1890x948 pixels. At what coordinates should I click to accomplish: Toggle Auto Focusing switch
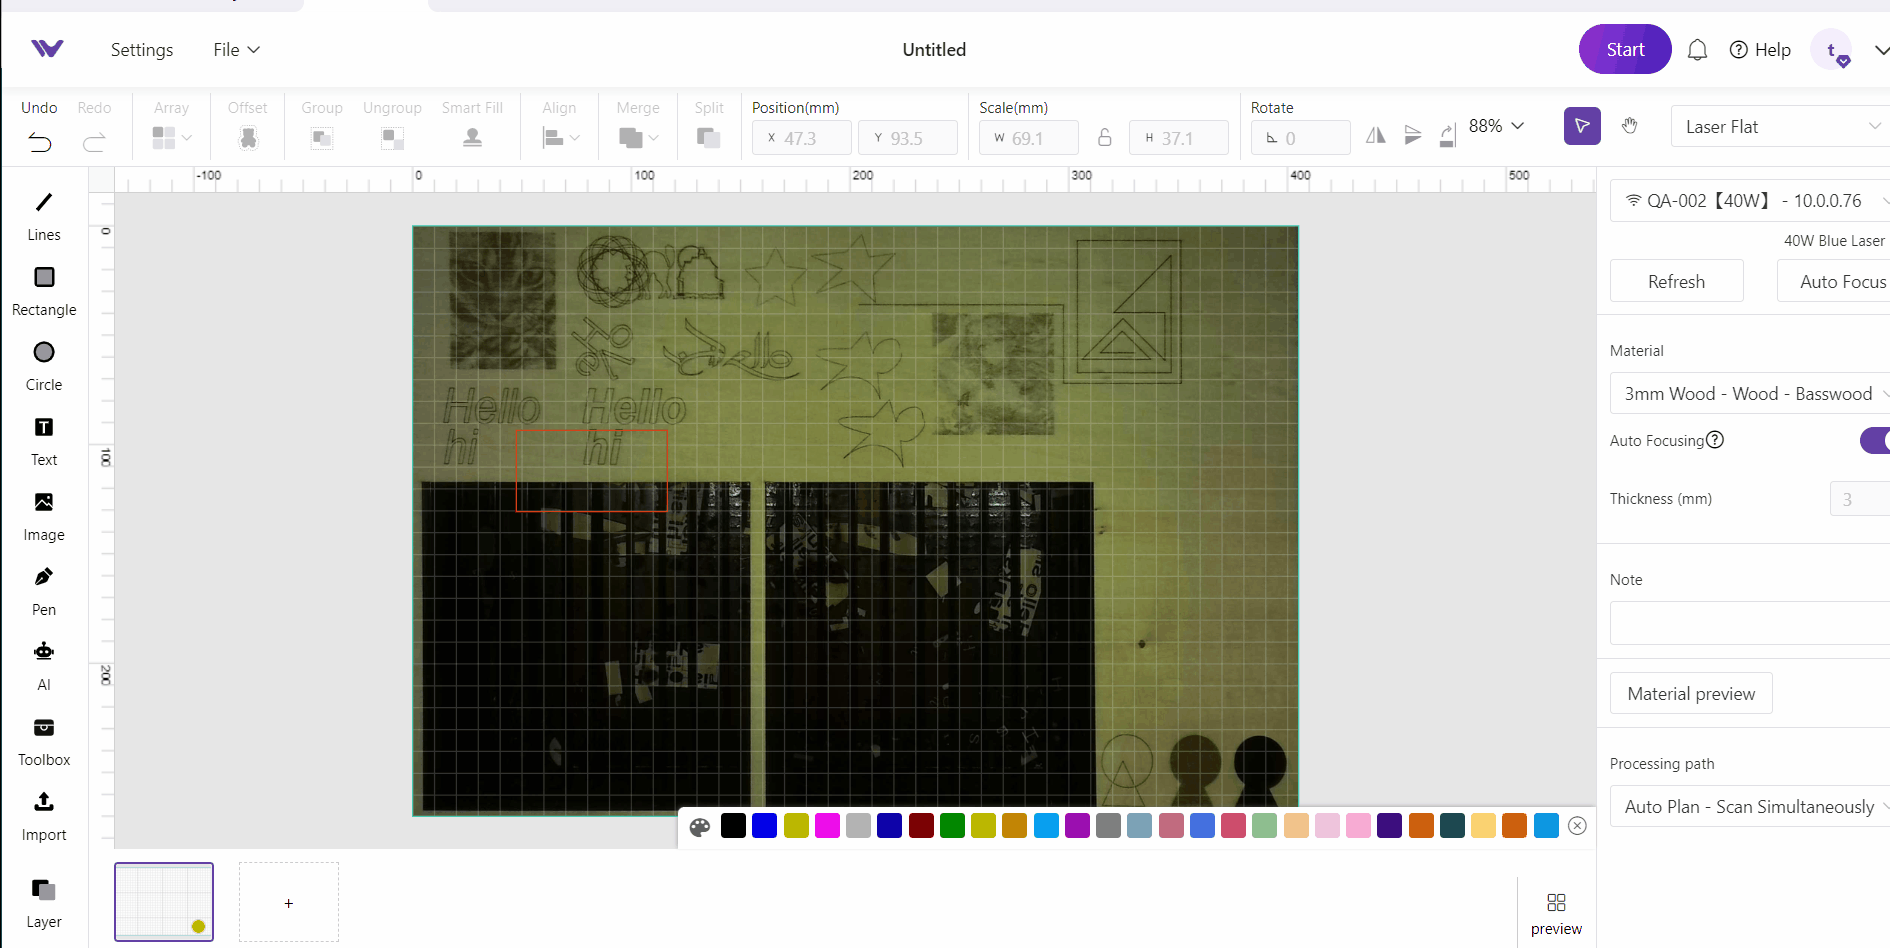tap(1875, 440)
